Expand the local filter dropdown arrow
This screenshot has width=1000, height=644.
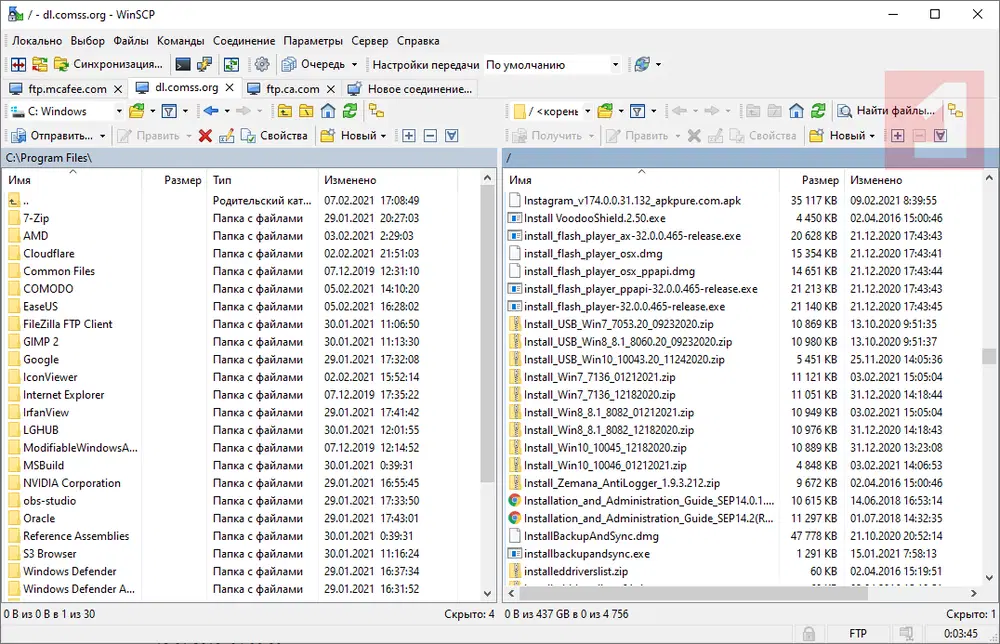tap(186, 111)
